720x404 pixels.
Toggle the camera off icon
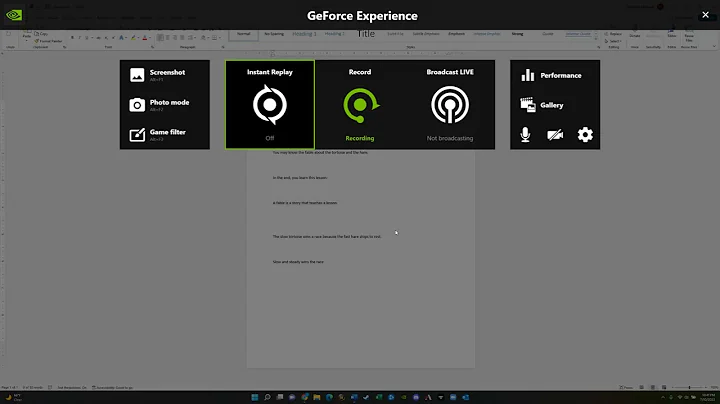click(x=555, y=135)
